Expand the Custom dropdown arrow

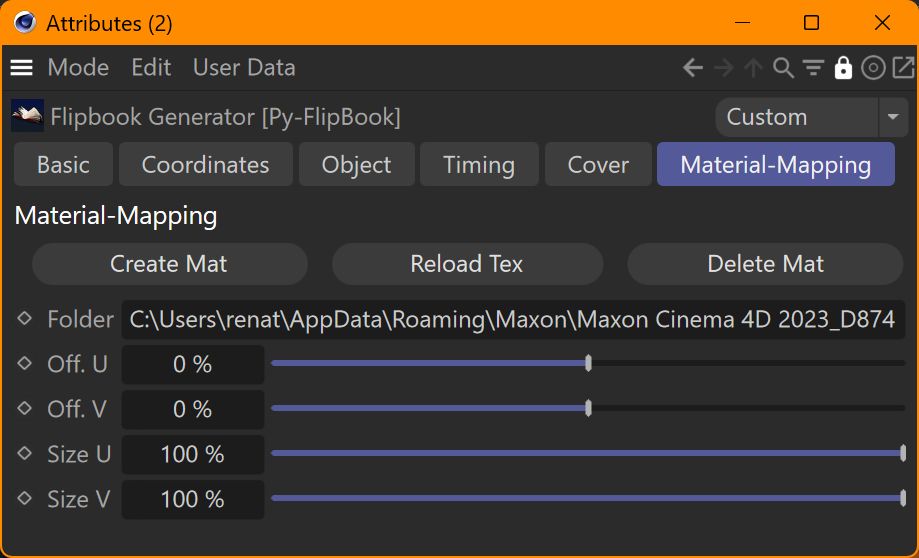tap(893, 117)
